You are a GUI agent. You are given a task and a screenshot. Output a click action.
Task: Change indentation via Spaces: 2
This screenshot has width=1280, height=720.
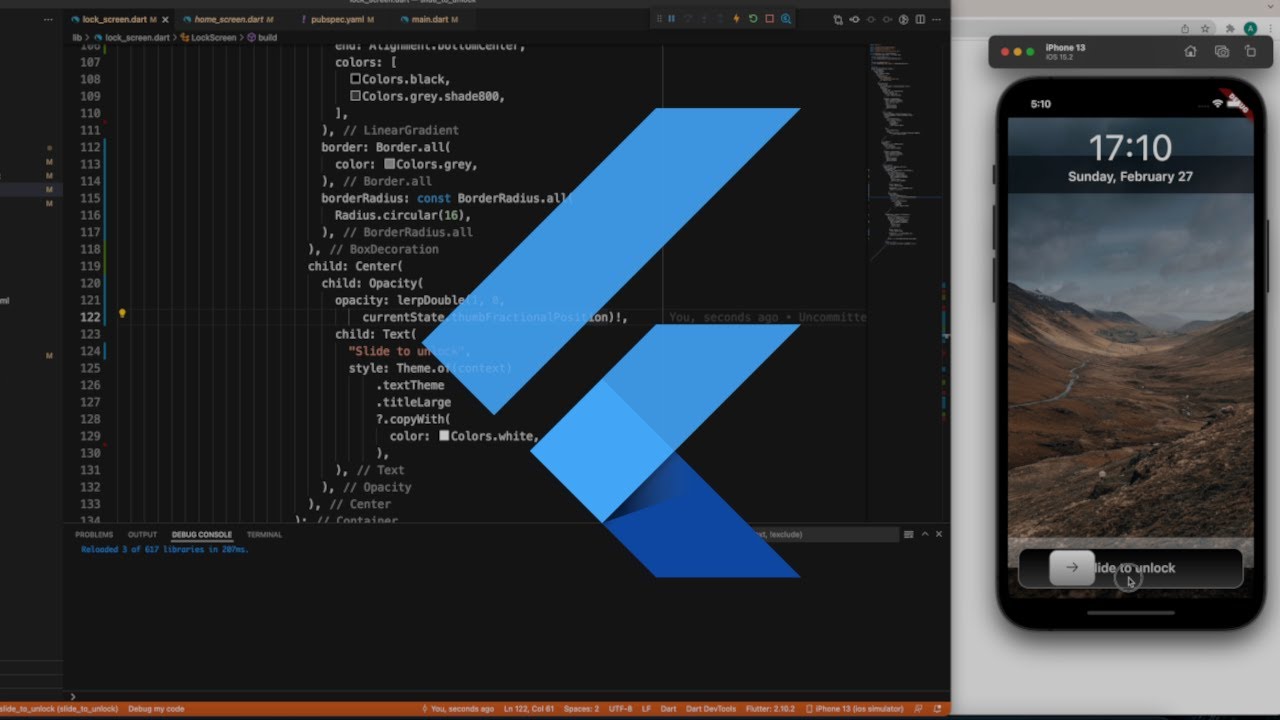click(x=580, y=709)
